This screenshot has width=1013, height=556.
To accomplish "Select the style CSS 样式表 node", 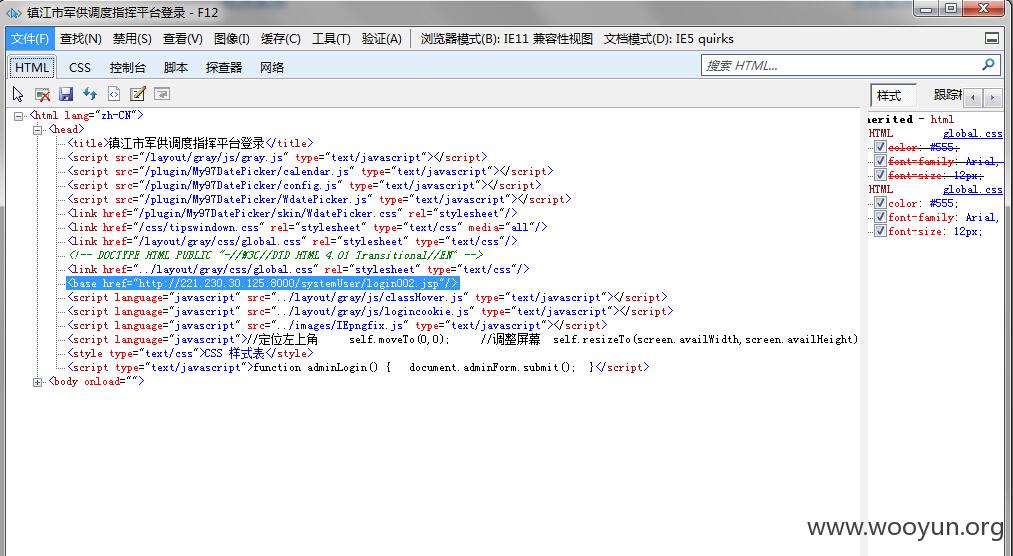I will tap(191, 354).
